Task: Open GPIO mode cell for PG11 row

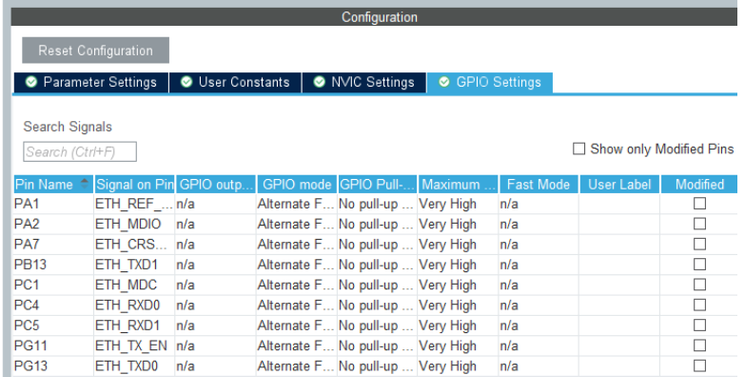Action: [x=296, y=346]
